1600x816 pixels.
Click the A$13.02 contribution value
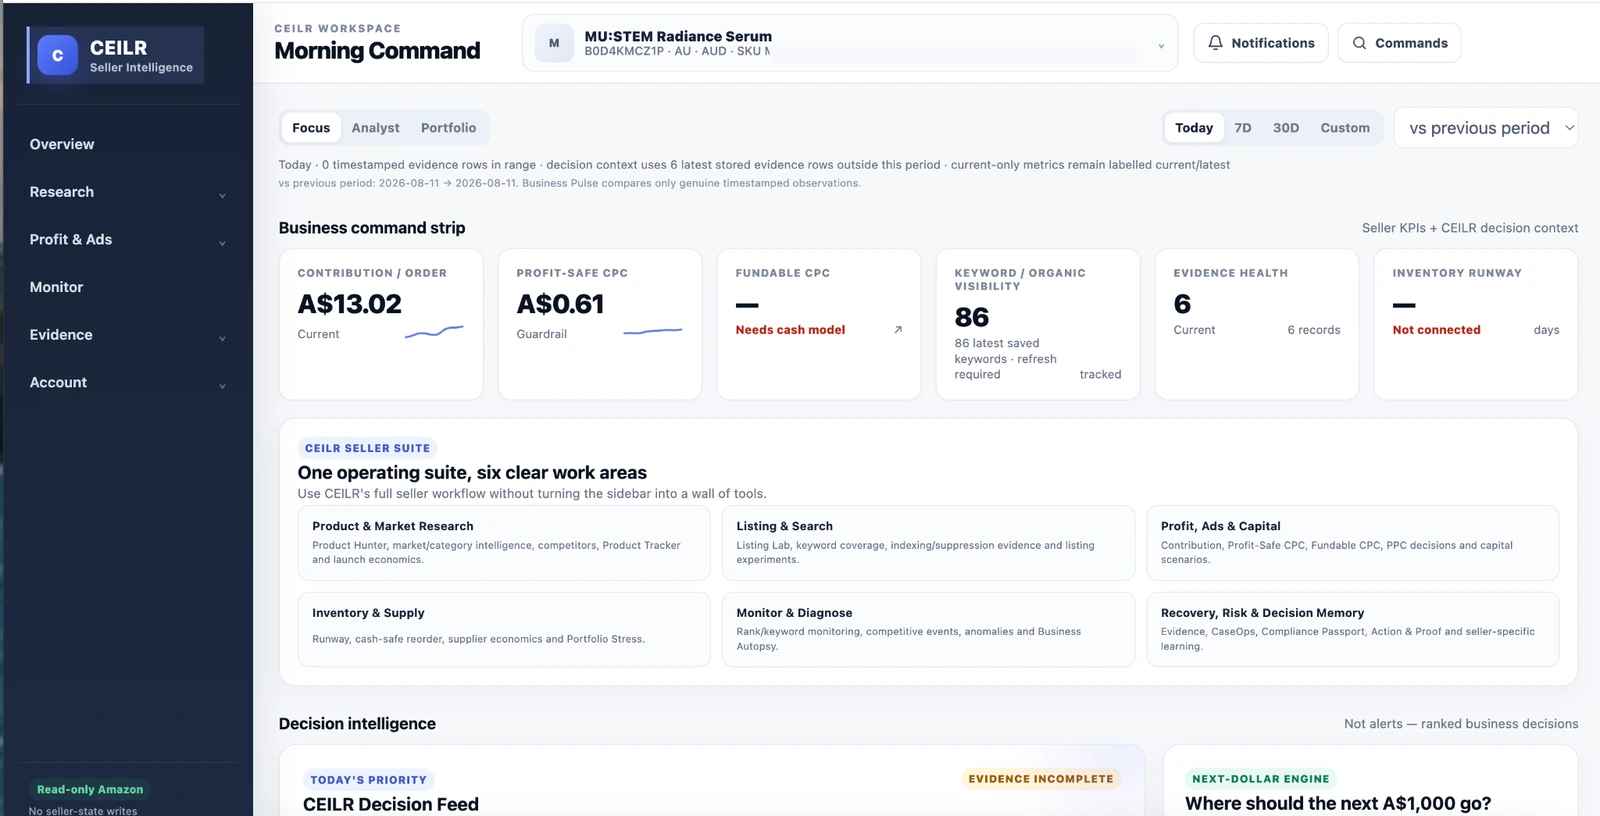click(x=349, y=304)
